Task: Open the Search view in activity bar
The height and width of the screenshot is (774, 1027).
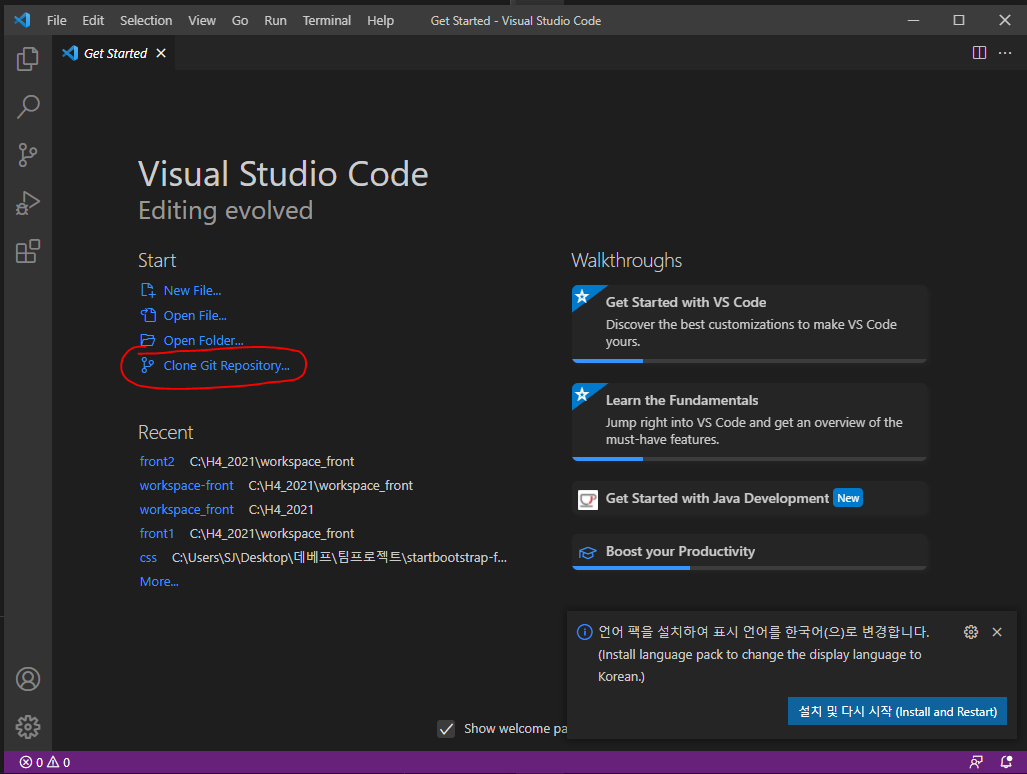Action: click(28, 107)
